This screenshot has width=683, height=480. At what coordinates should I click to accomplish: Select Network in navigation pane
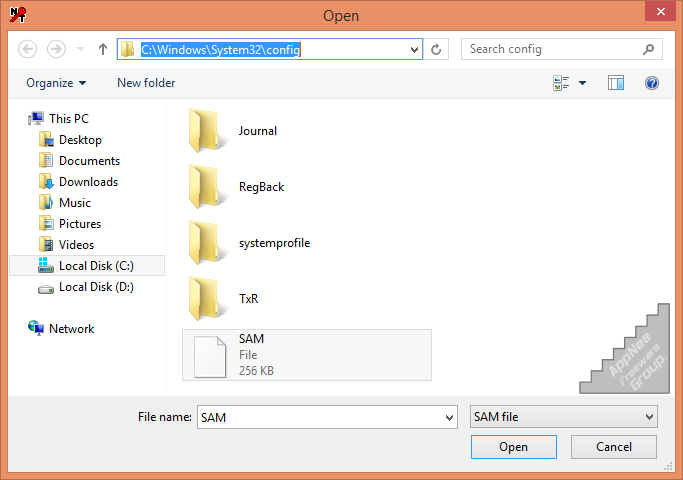coord(71,328)
